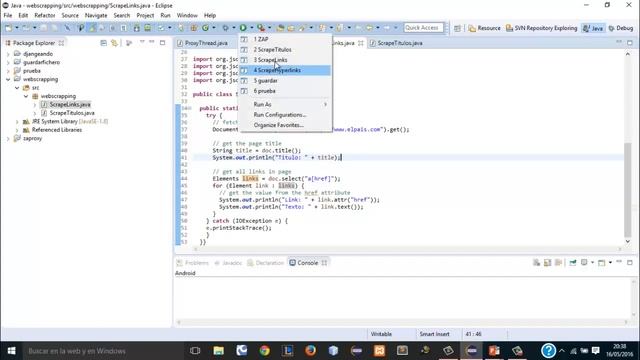The image size is (640, 360).
Task: Click the Clear Console icon
Action: [536, 262]
